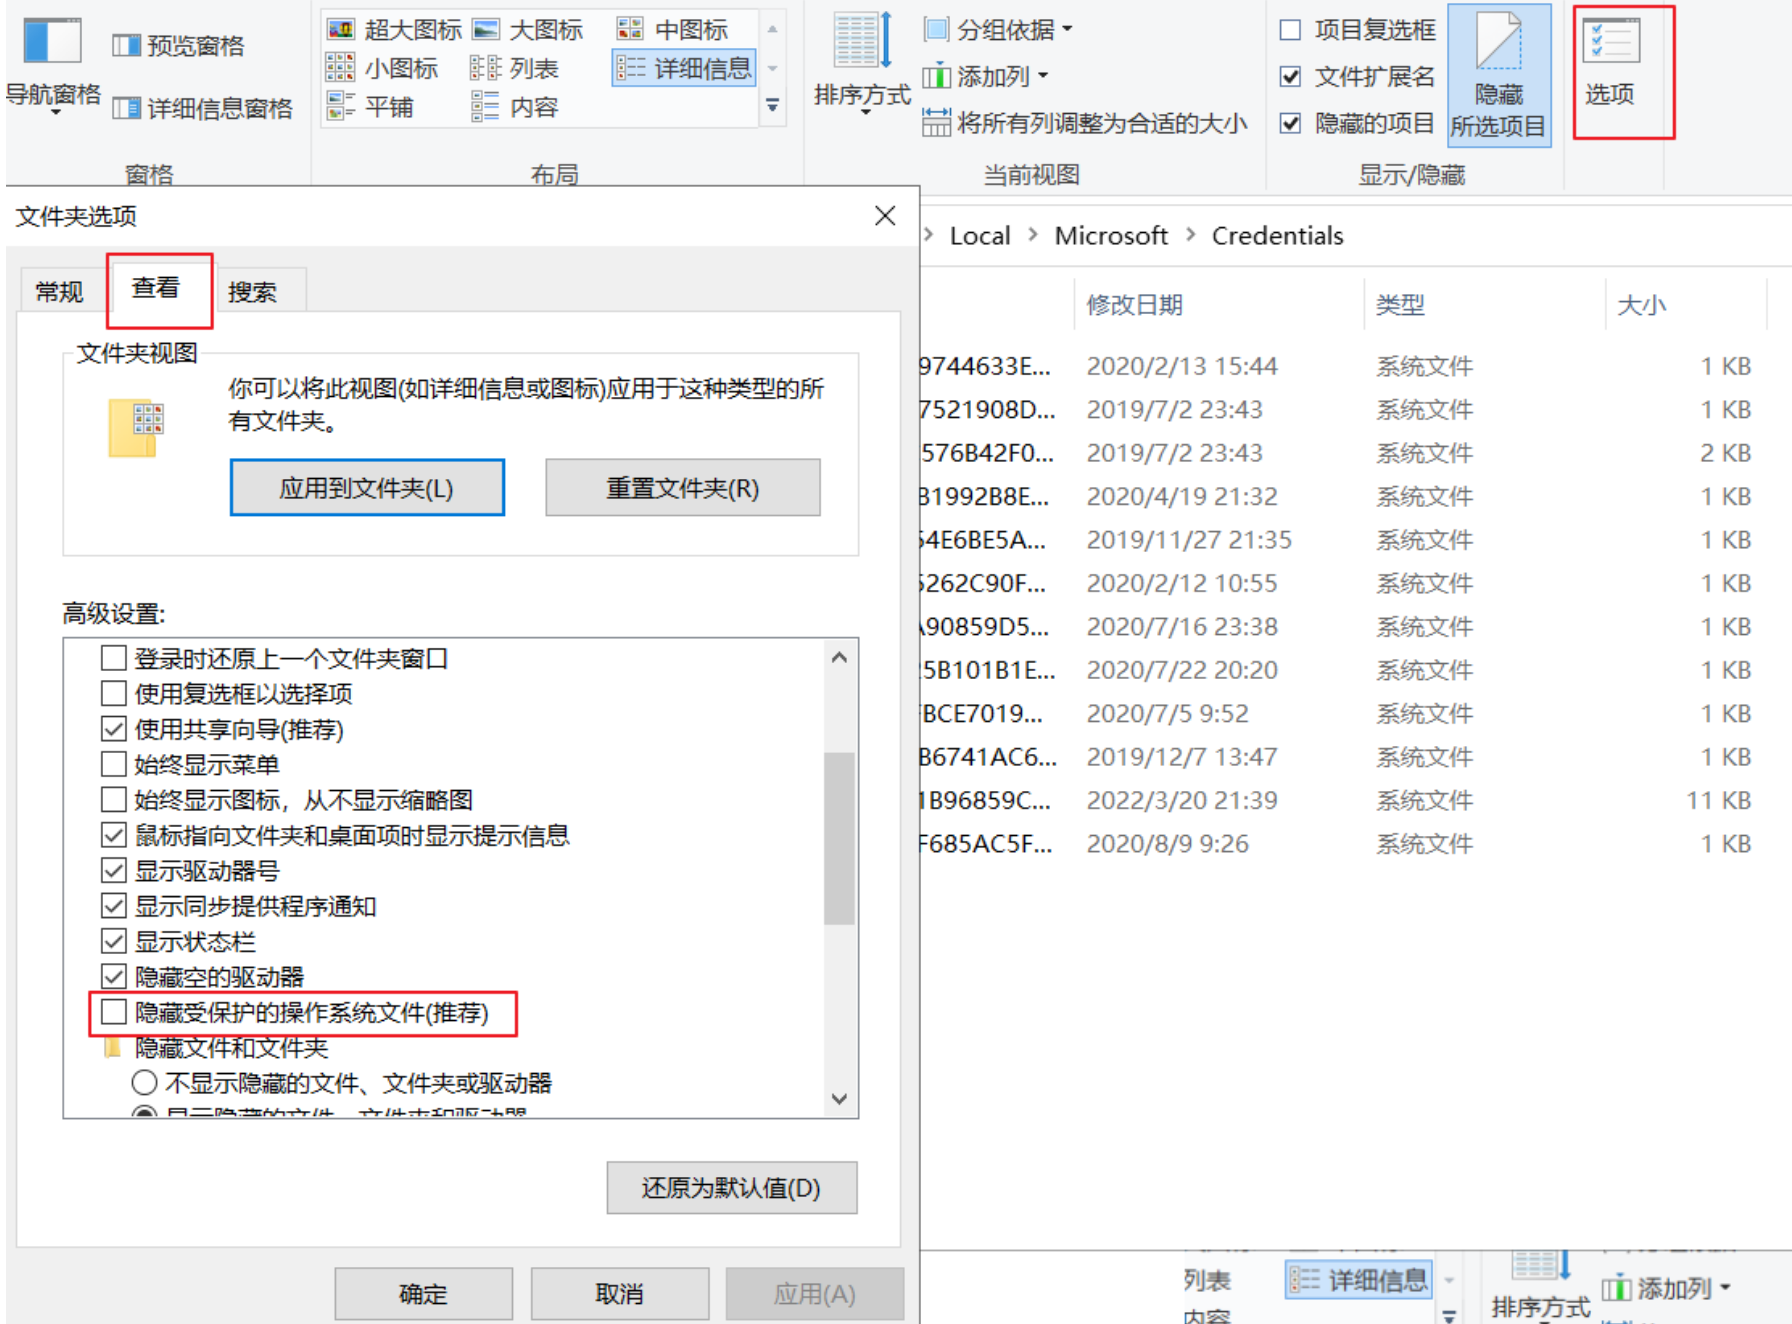Viewport: 1792px width, 1324px height.
Task: Click 还原为默认值(D) to restore defaults
Action: 731,1188
